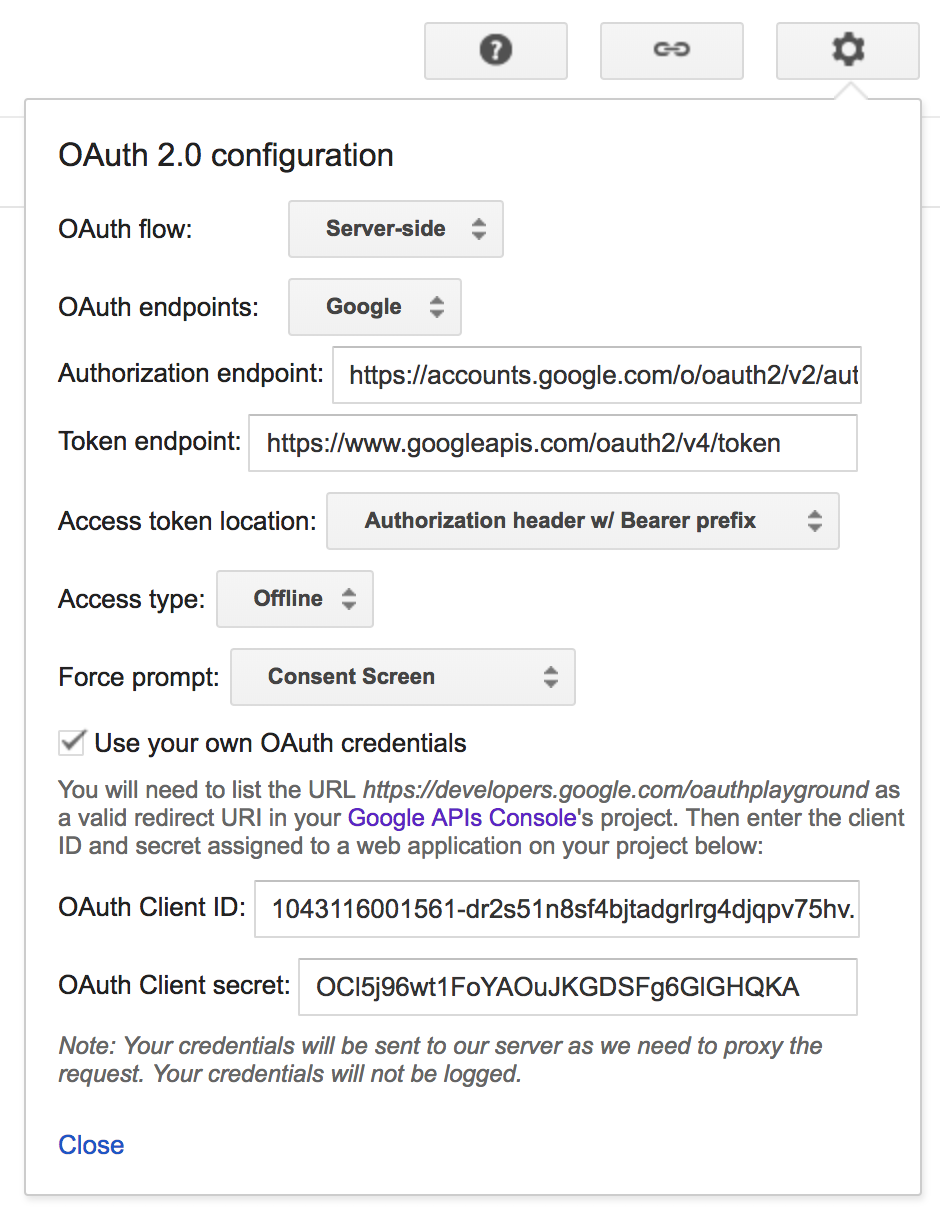Click the settings gear icon
The width and height of the screenshot is (940, 1228).
[x=847, y=50]
